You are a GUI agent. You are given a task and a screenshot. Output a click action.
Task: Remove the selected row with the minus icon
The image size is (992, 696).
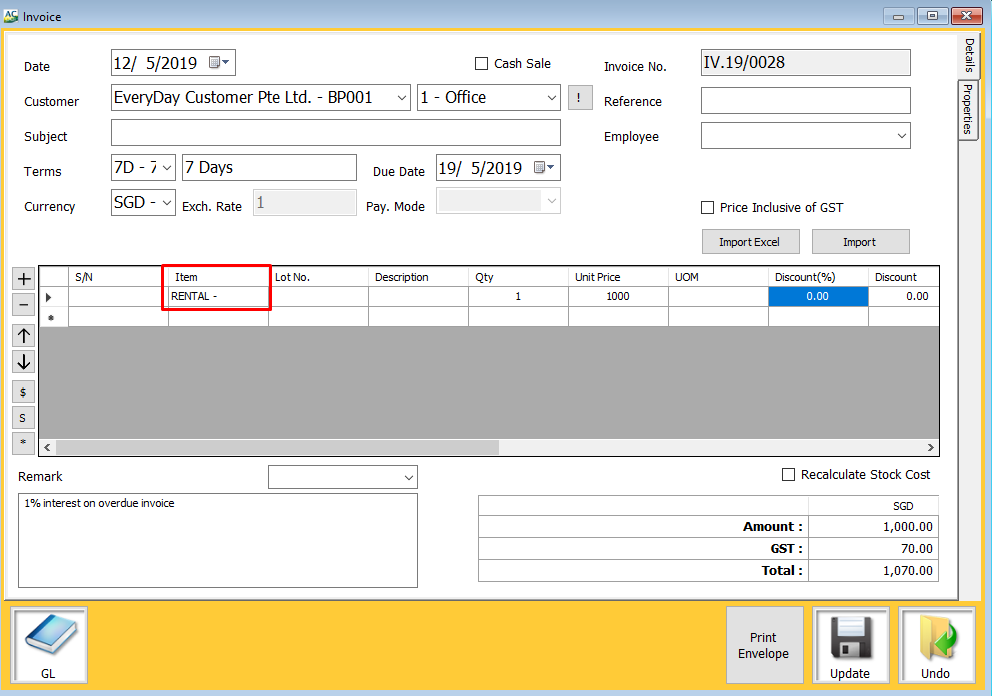coord(24,305)
